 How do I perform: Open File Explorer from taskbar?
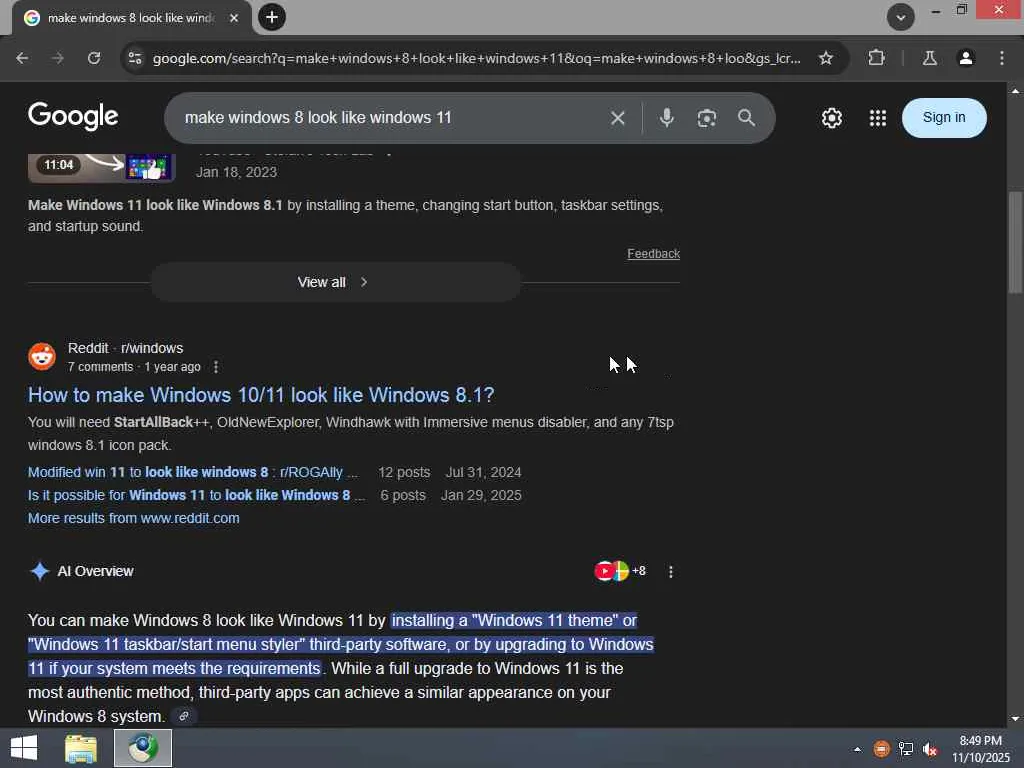coord(81,748)
